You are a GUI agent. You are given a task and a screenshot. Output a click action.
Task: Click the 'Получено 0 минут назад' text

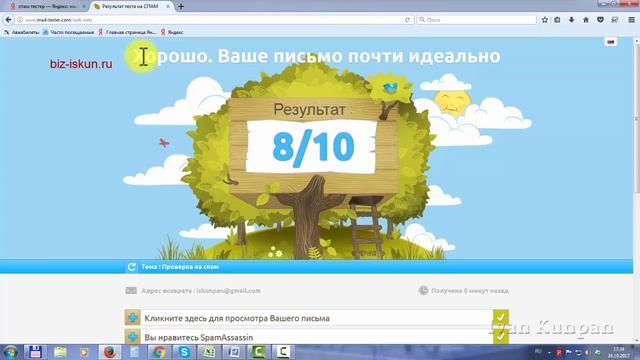pyautogui.click(x=469, y=291)
